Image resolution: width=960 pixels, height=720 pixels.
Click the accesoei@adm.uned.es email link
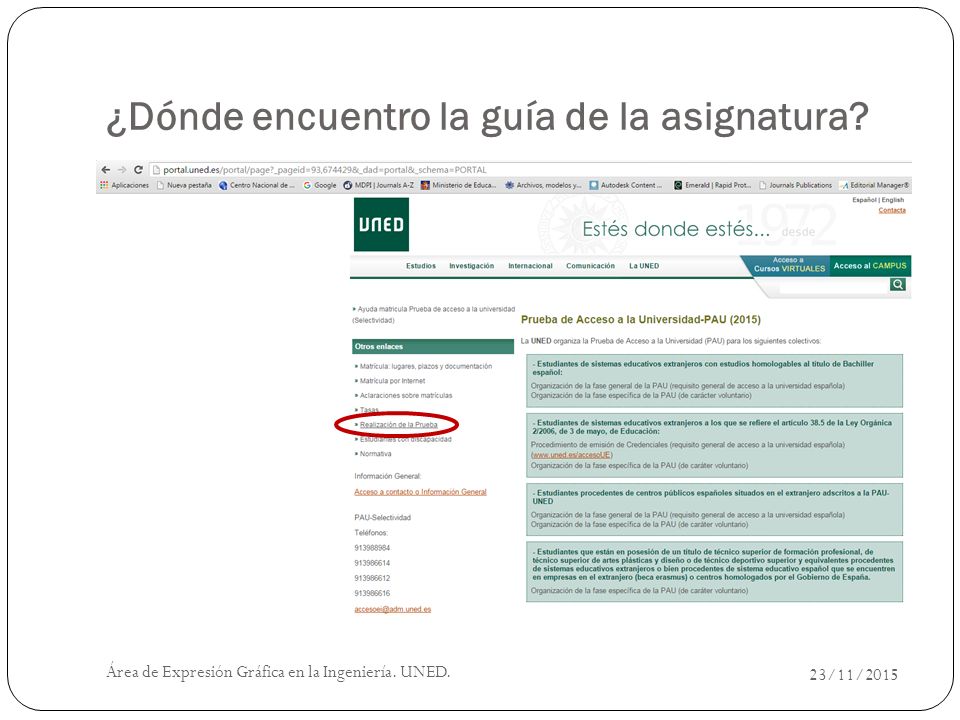tap(392, 609)
